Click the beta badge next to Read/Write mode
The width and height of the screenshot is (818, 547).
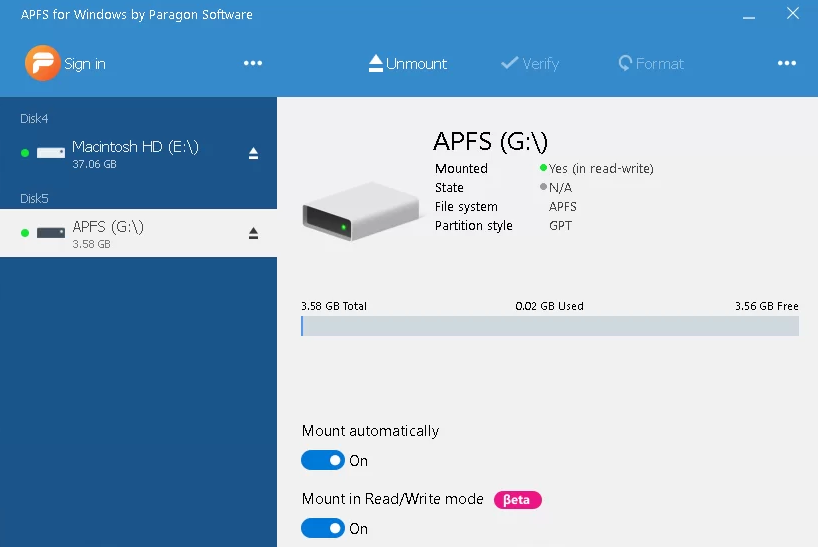pyautogui.click(x=517, y=499)
